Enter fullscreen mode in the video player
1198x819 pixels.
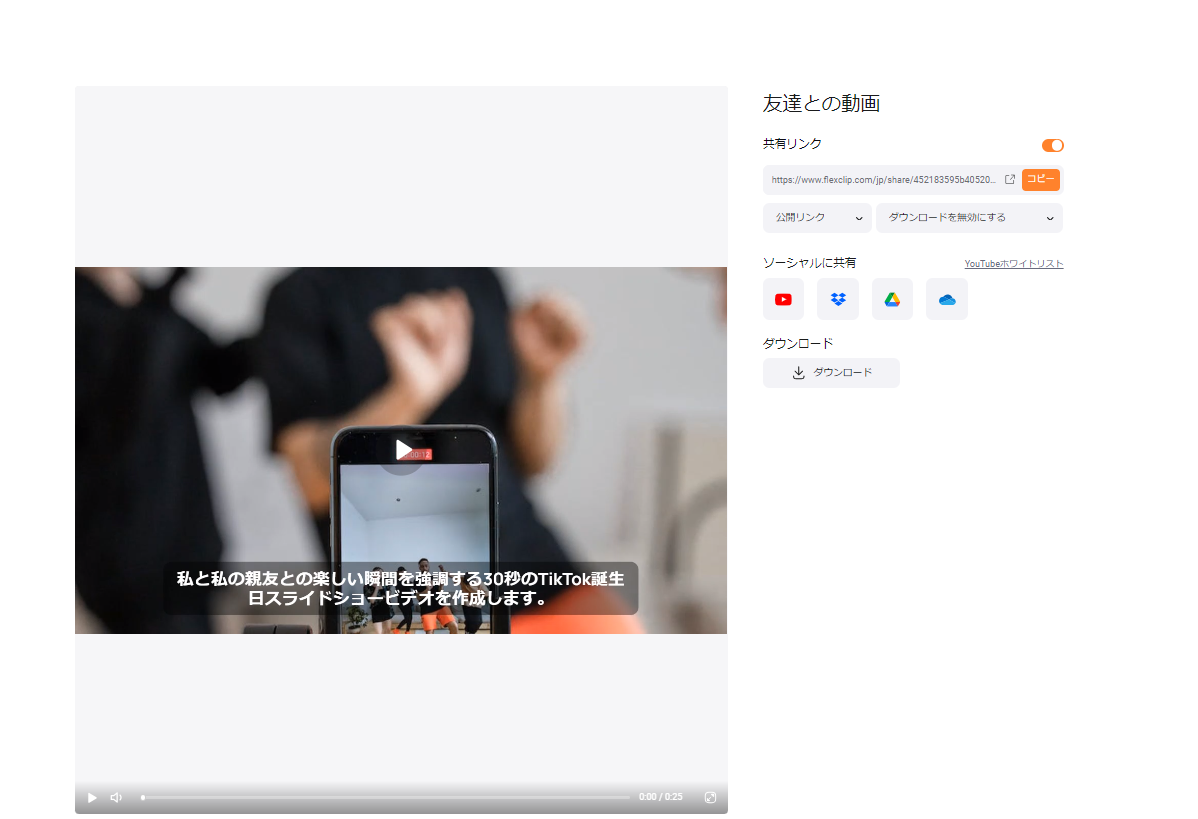coord(710,797)
